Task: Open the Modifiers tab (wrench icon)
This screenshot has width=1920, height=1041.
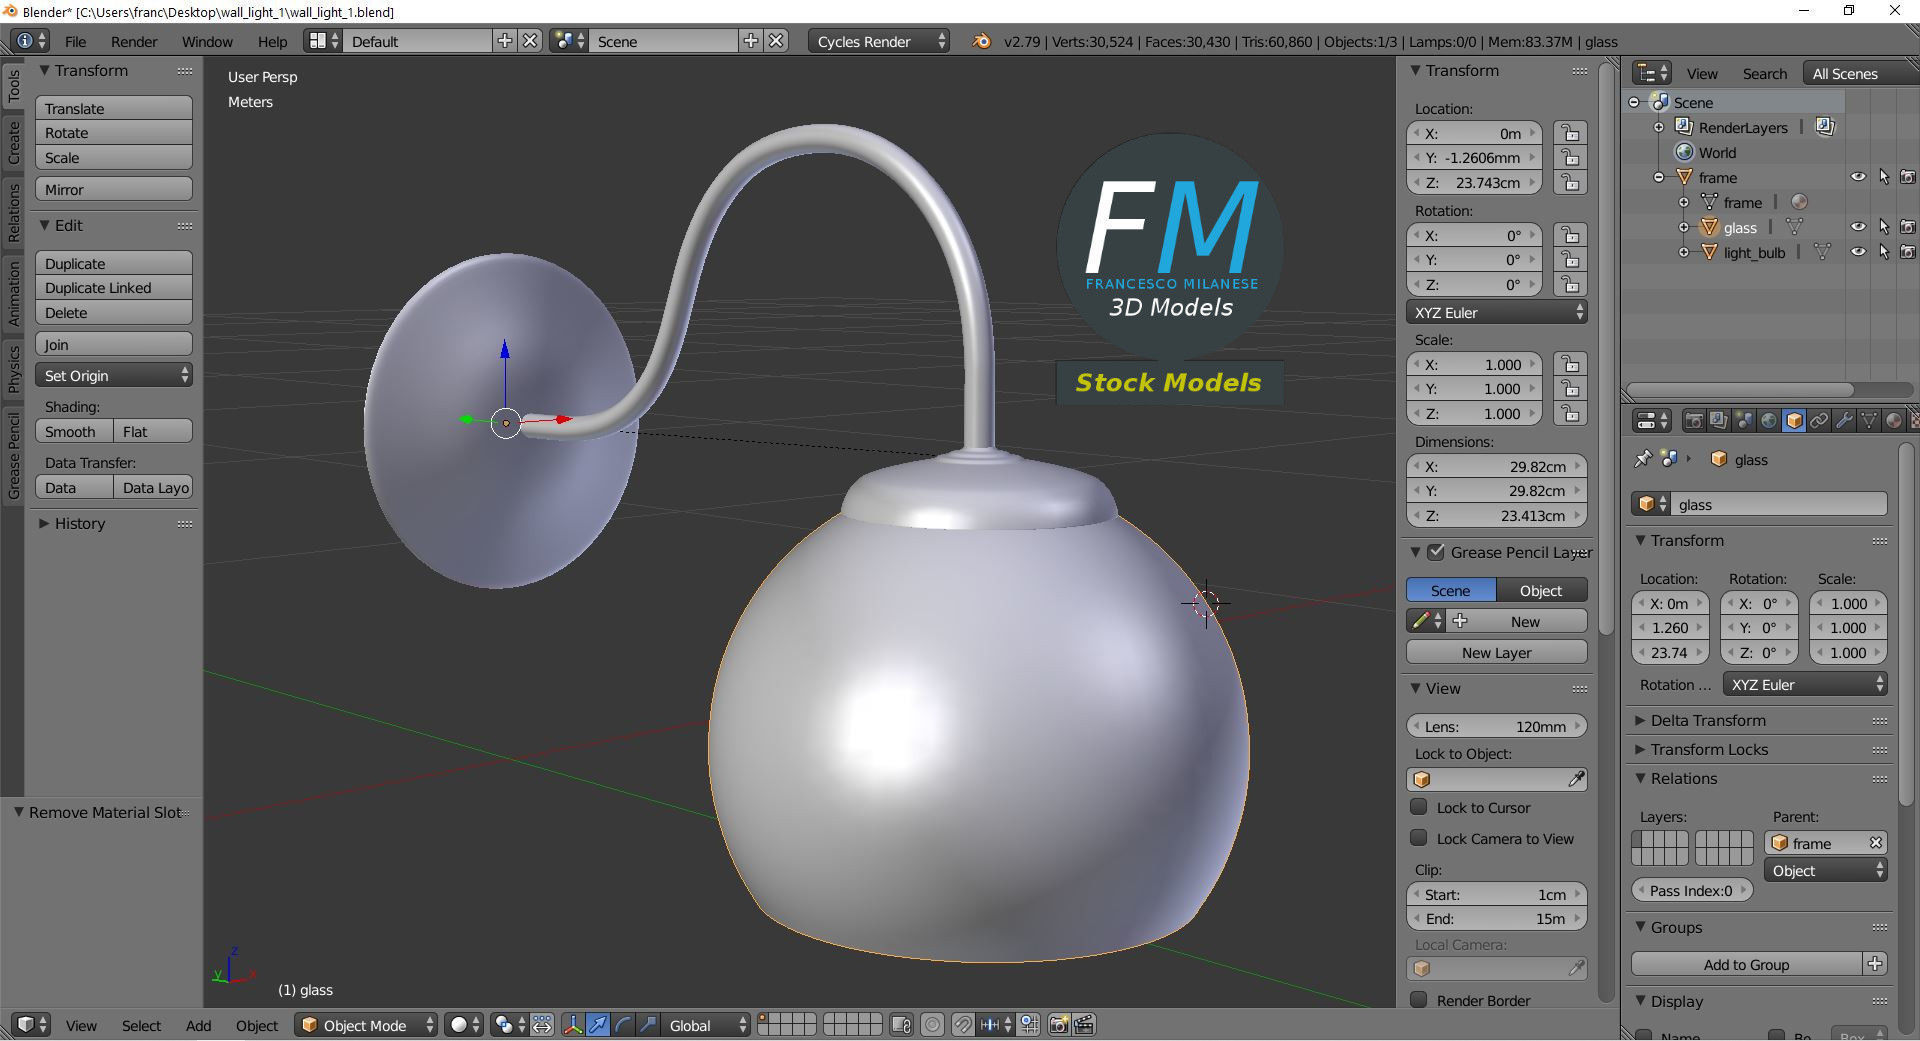Action: point(1844,421)
